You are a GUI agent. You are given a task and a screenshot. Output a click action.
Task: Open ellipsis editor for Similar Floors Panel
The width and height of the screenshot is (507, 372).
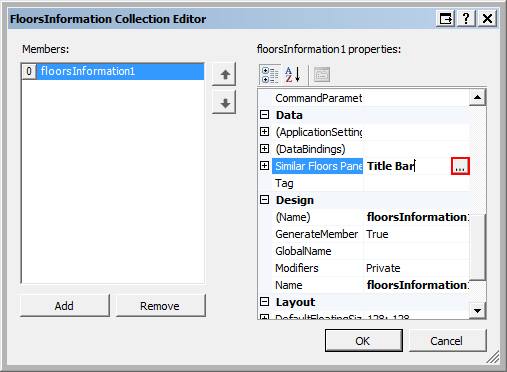pos(460,166)
